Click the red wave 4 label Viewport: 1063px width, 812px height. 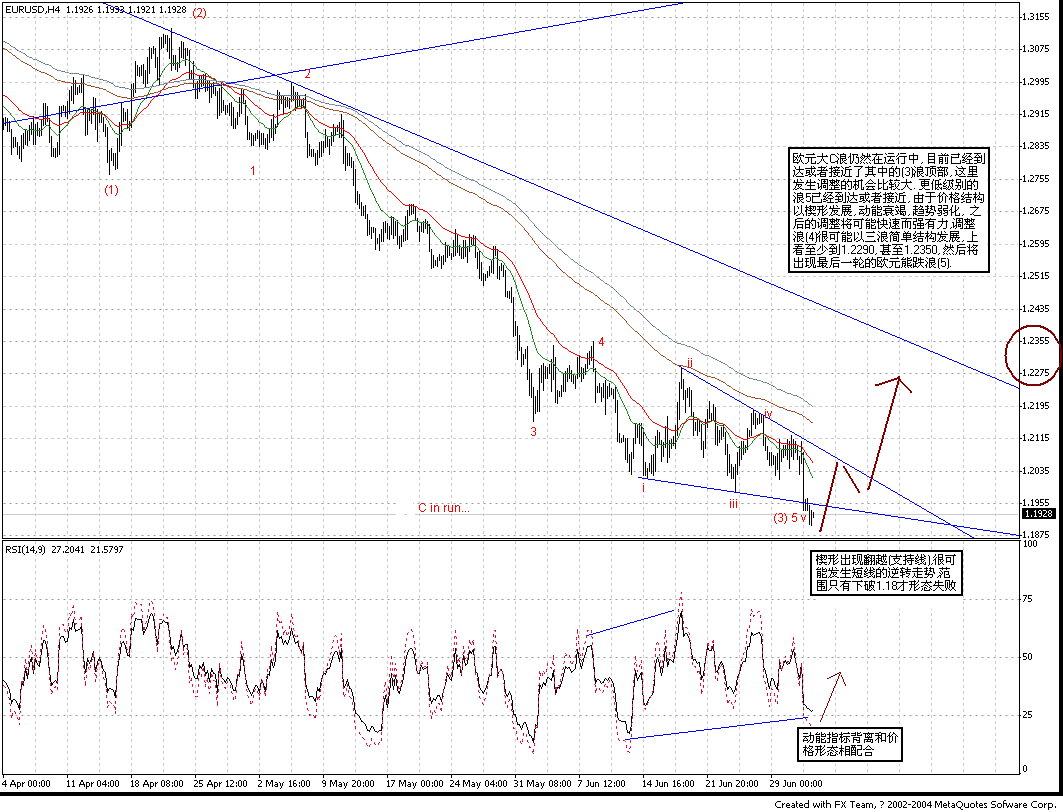(601, 342)
